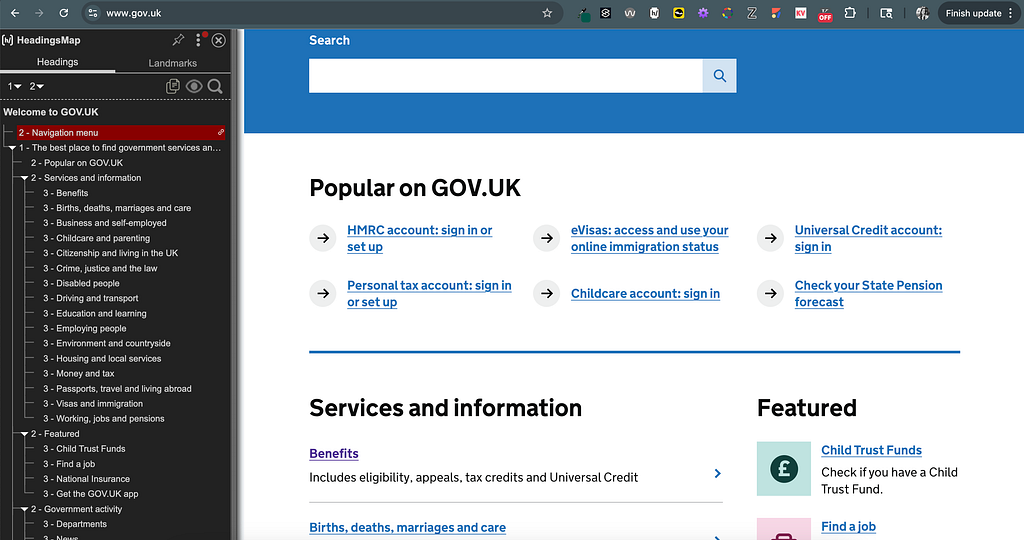1024x540 pixels.
Task: Go forward with browser forward arrow
Action: point(39,13)
